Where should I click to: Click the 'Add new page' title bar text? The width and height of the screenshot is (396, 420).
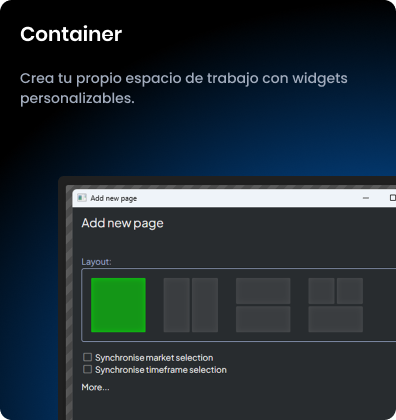(x=114, y=198)
